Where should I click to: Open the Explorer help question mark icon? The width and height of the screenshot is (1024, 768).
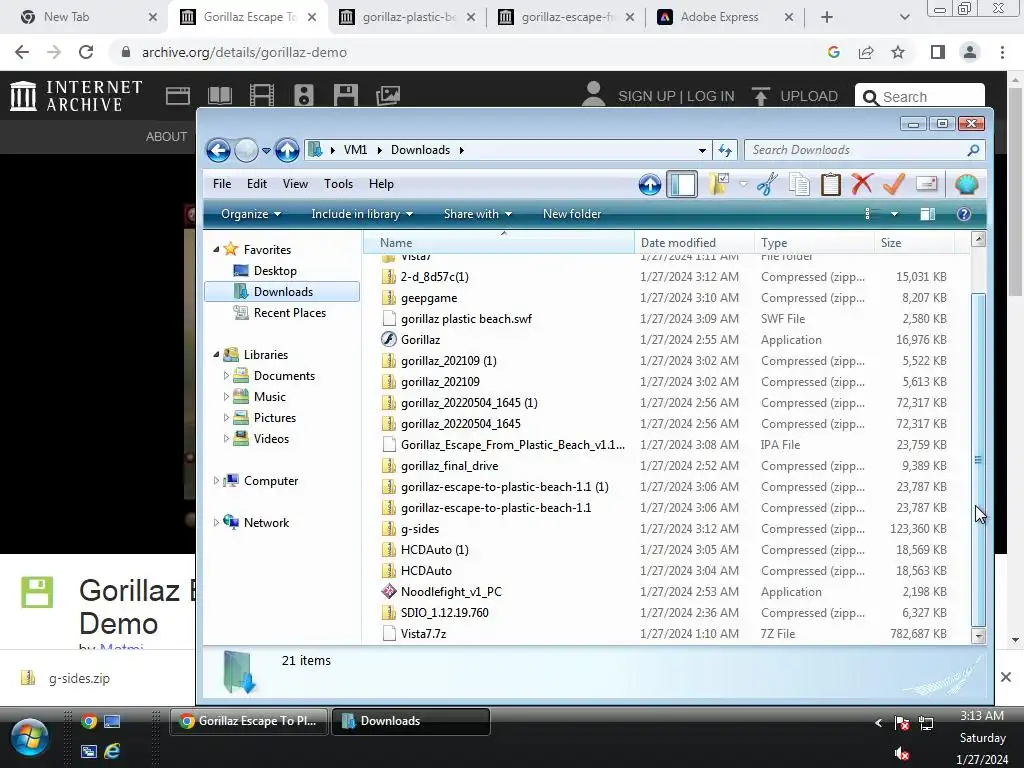[x=964, y=214]
